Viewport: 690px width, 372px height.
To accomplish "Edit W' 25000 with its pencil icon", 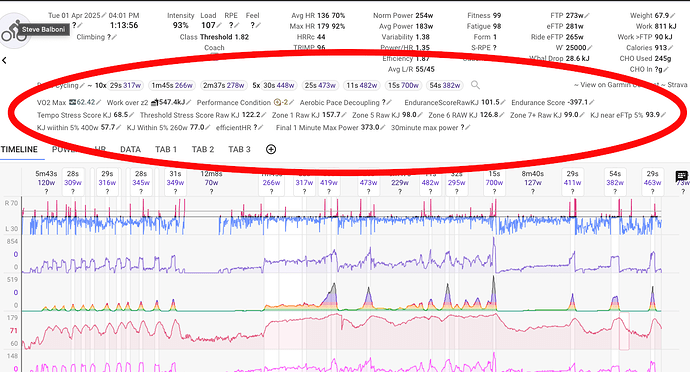I will [590, 48].
